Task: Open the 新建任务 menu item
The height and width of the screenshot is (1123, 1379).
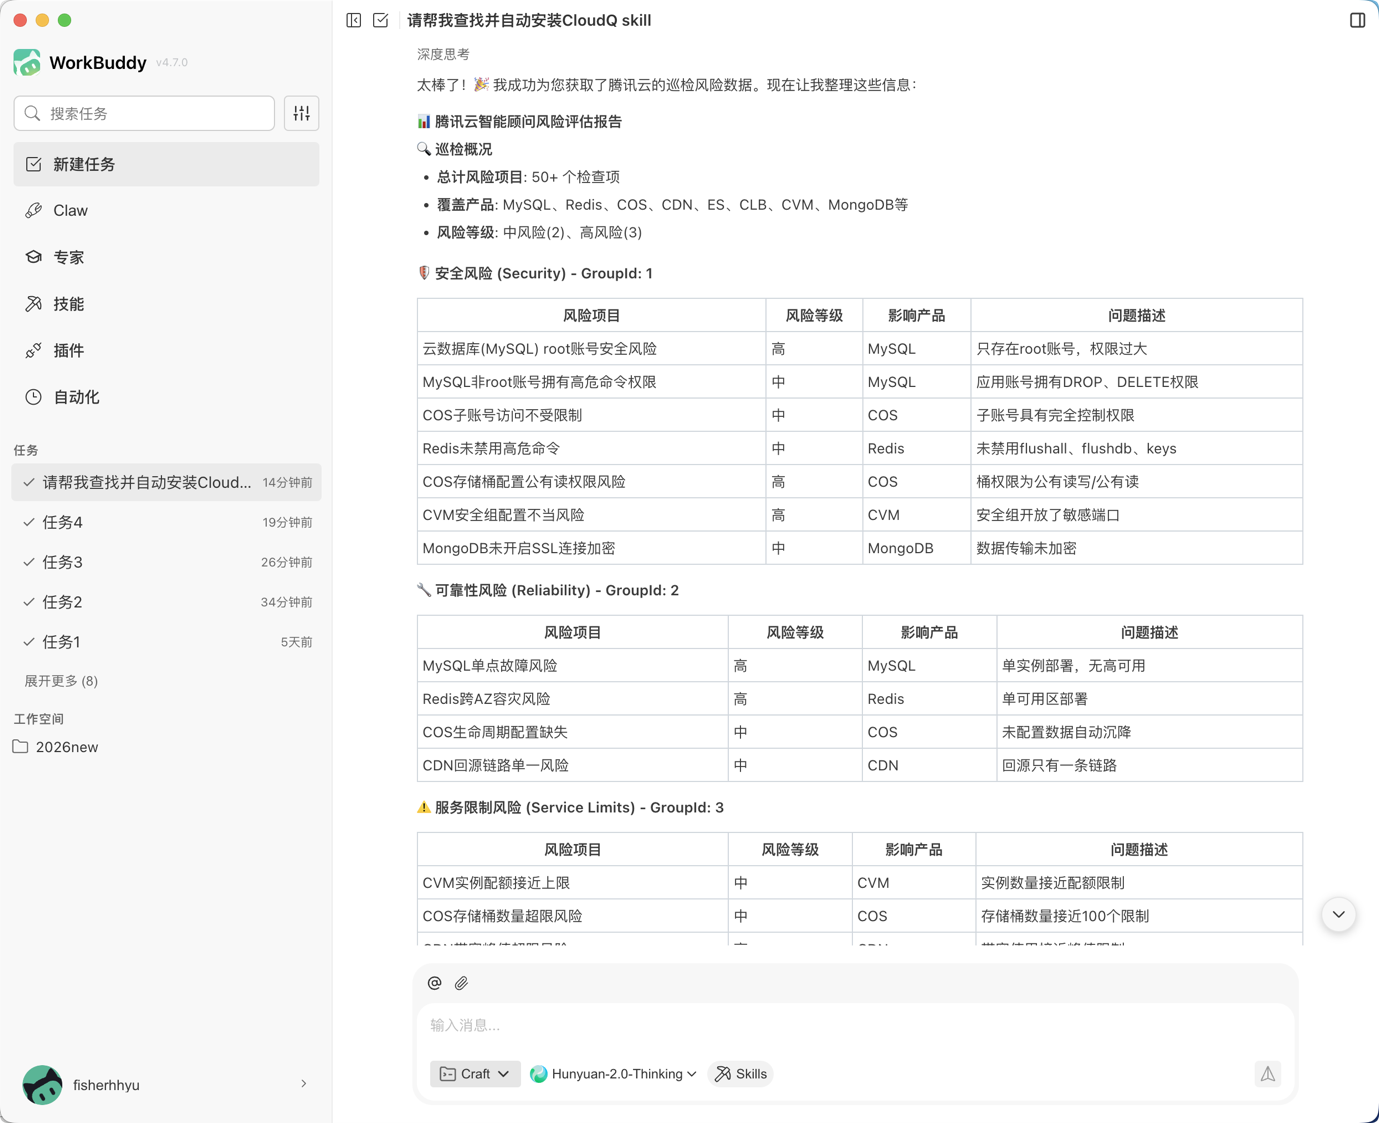Action: [166, 164]
